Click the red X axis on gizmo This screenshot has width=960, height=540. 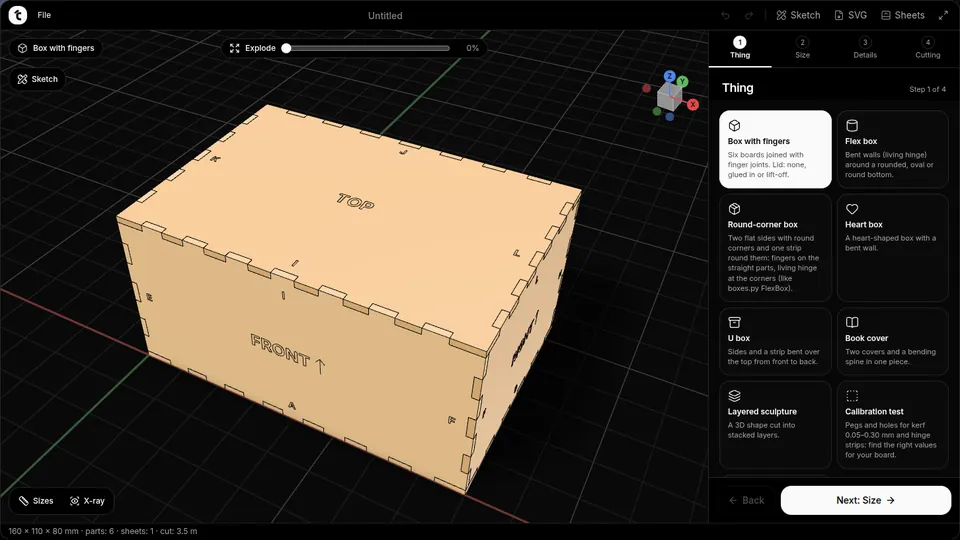692,105
